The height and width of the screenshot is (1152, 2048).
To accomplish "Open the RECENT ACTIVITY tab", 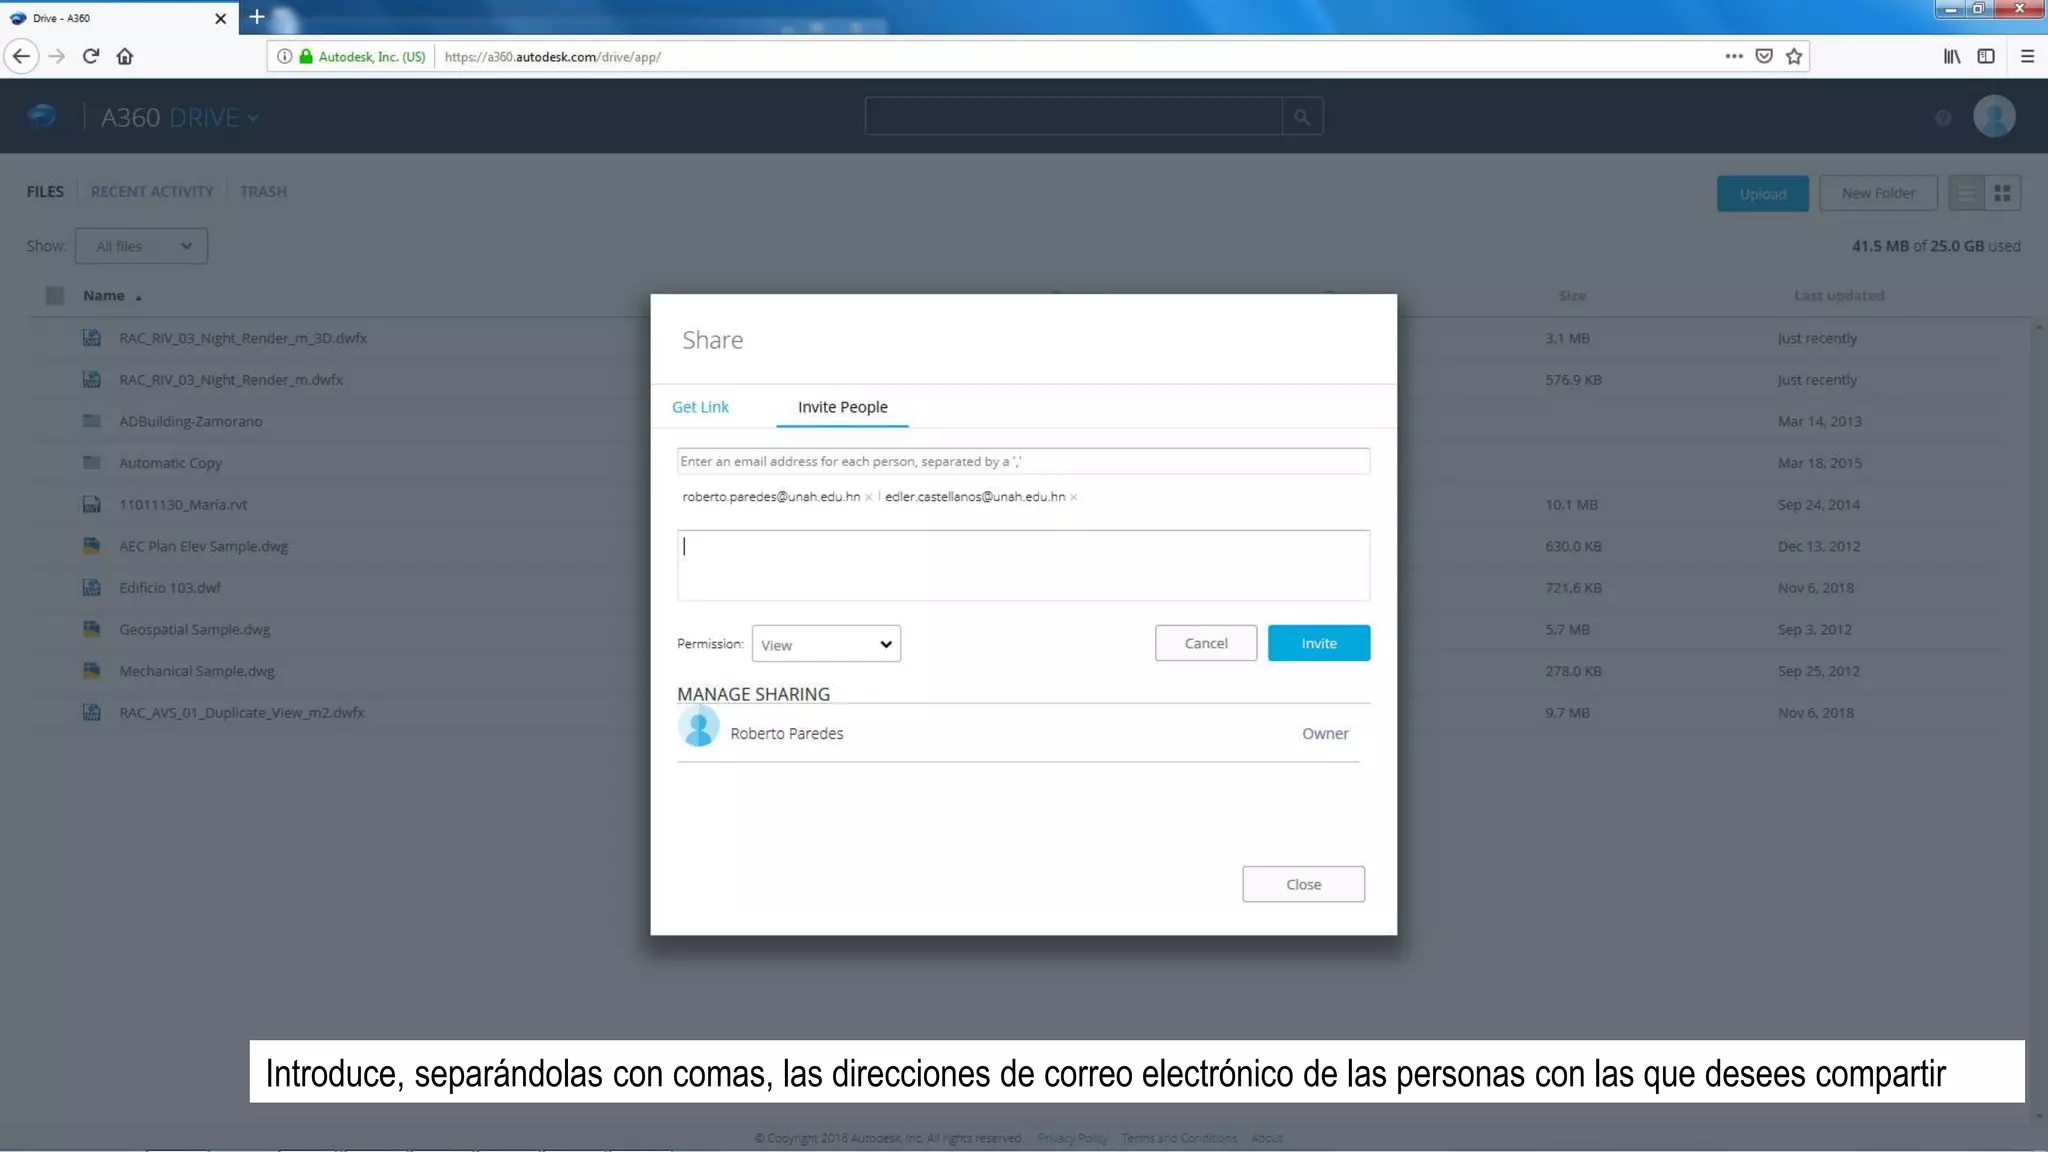I will pyautogui.click(x=152, y=191).
